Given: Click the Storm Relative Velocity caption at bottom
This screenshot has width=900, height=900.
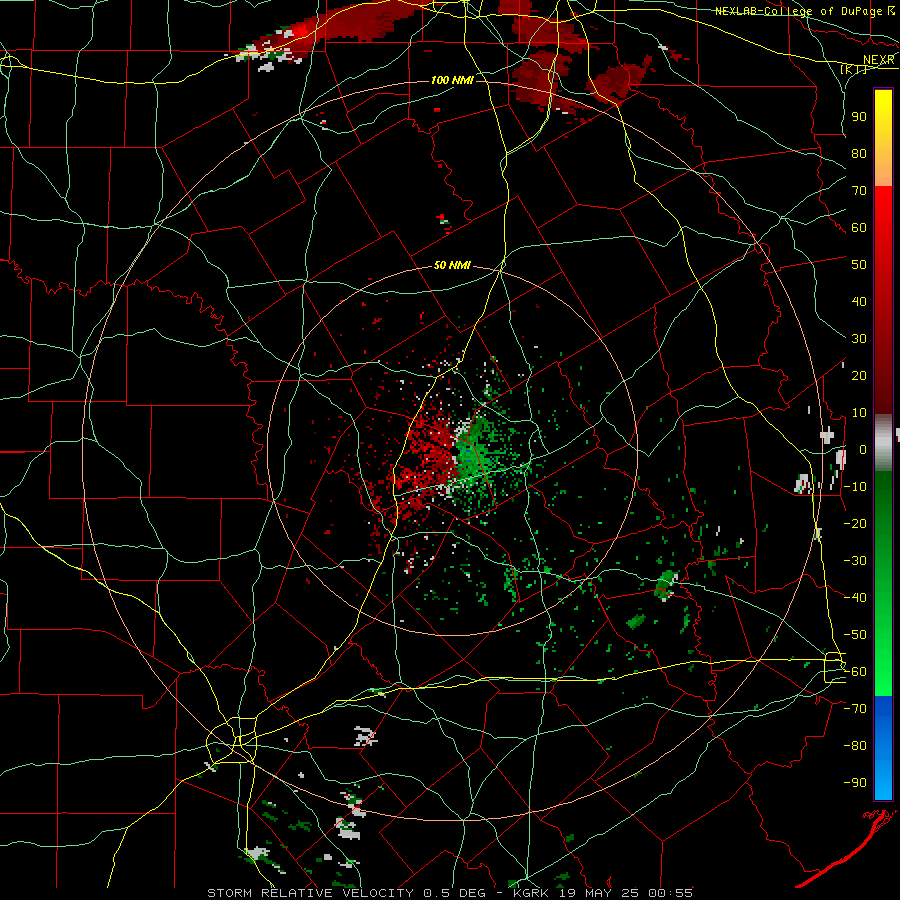Looking at the screenshot, I should (x=449, y=893).
